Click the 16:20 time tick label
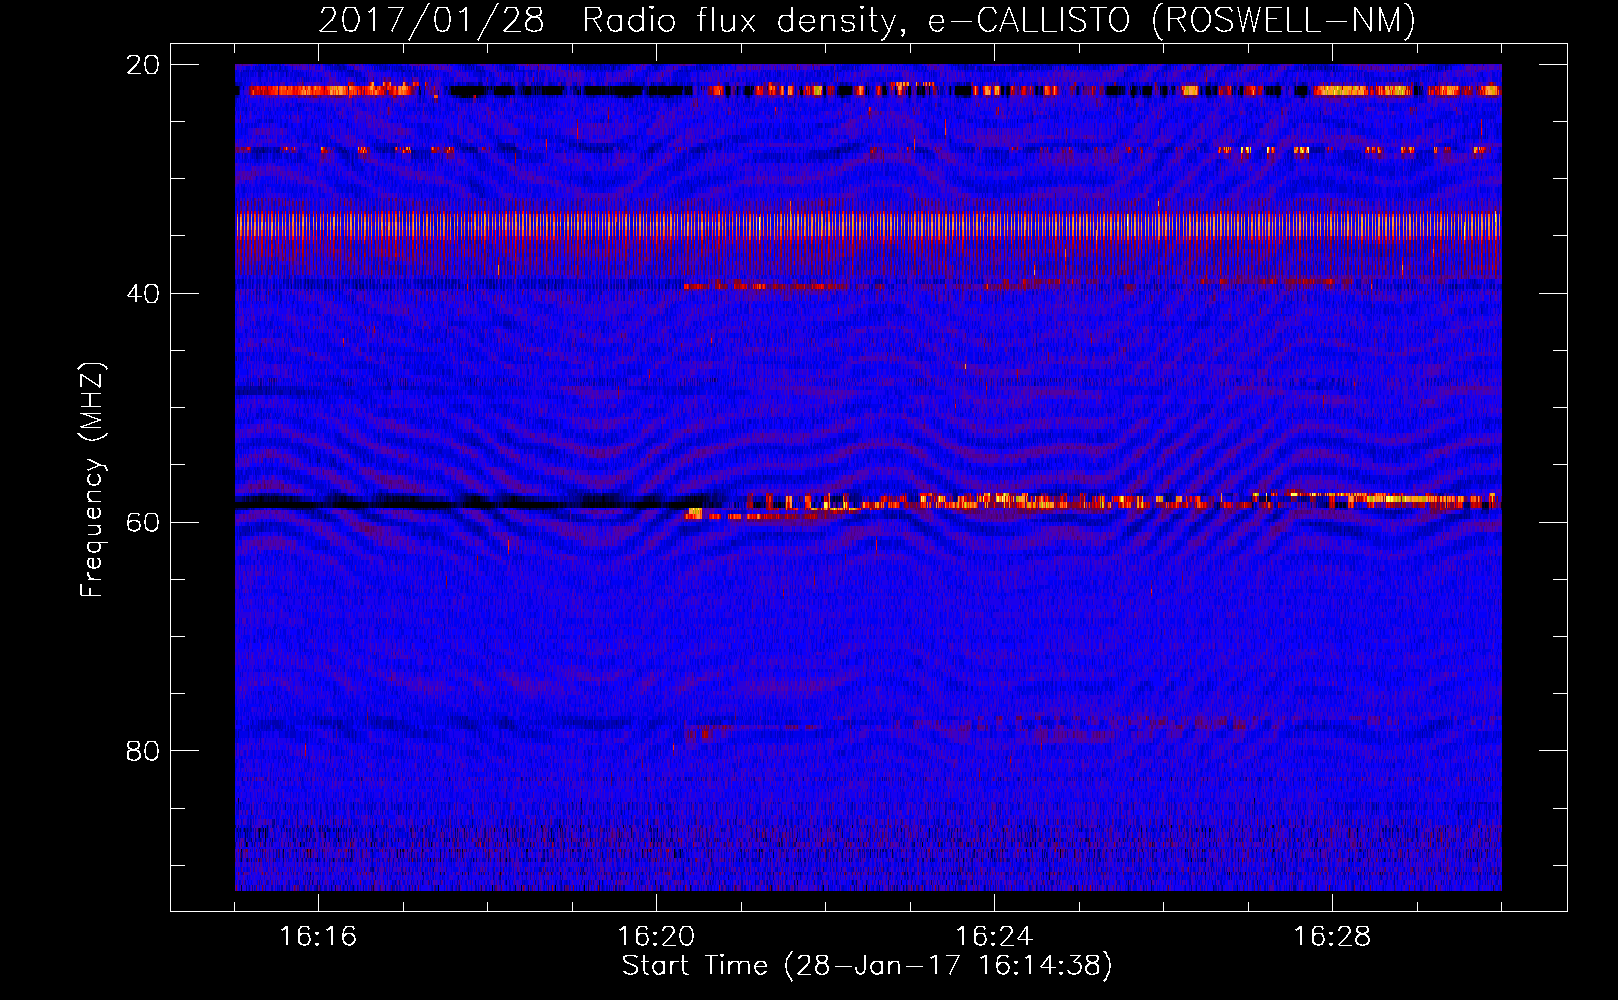The height and width of the screenshot is (1000, 1618). point(656,937)
